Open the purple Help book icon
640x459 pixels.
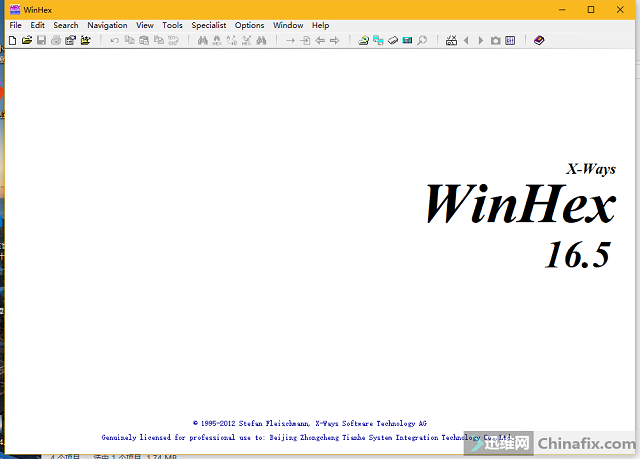tap(539, 40)
